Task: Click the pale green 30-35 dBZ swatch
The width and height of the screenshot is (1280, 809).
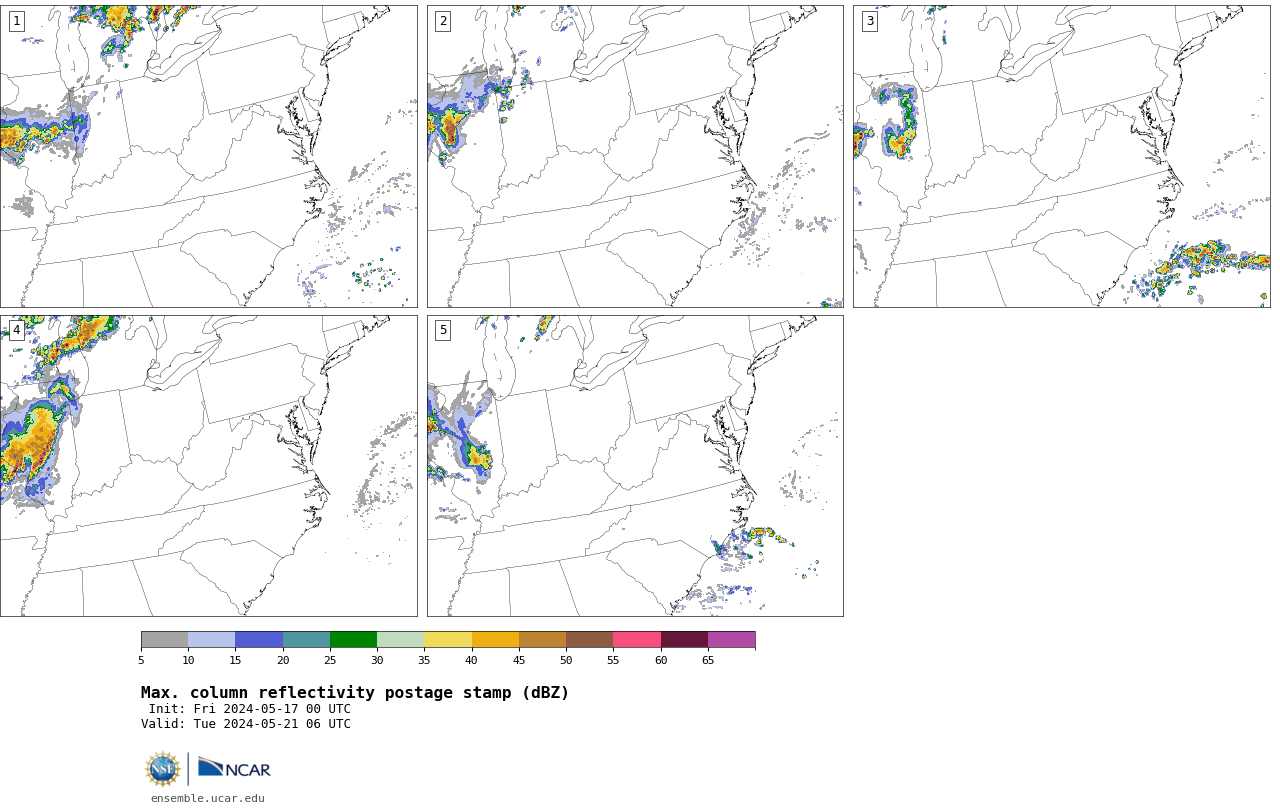Action: (400, 640)
